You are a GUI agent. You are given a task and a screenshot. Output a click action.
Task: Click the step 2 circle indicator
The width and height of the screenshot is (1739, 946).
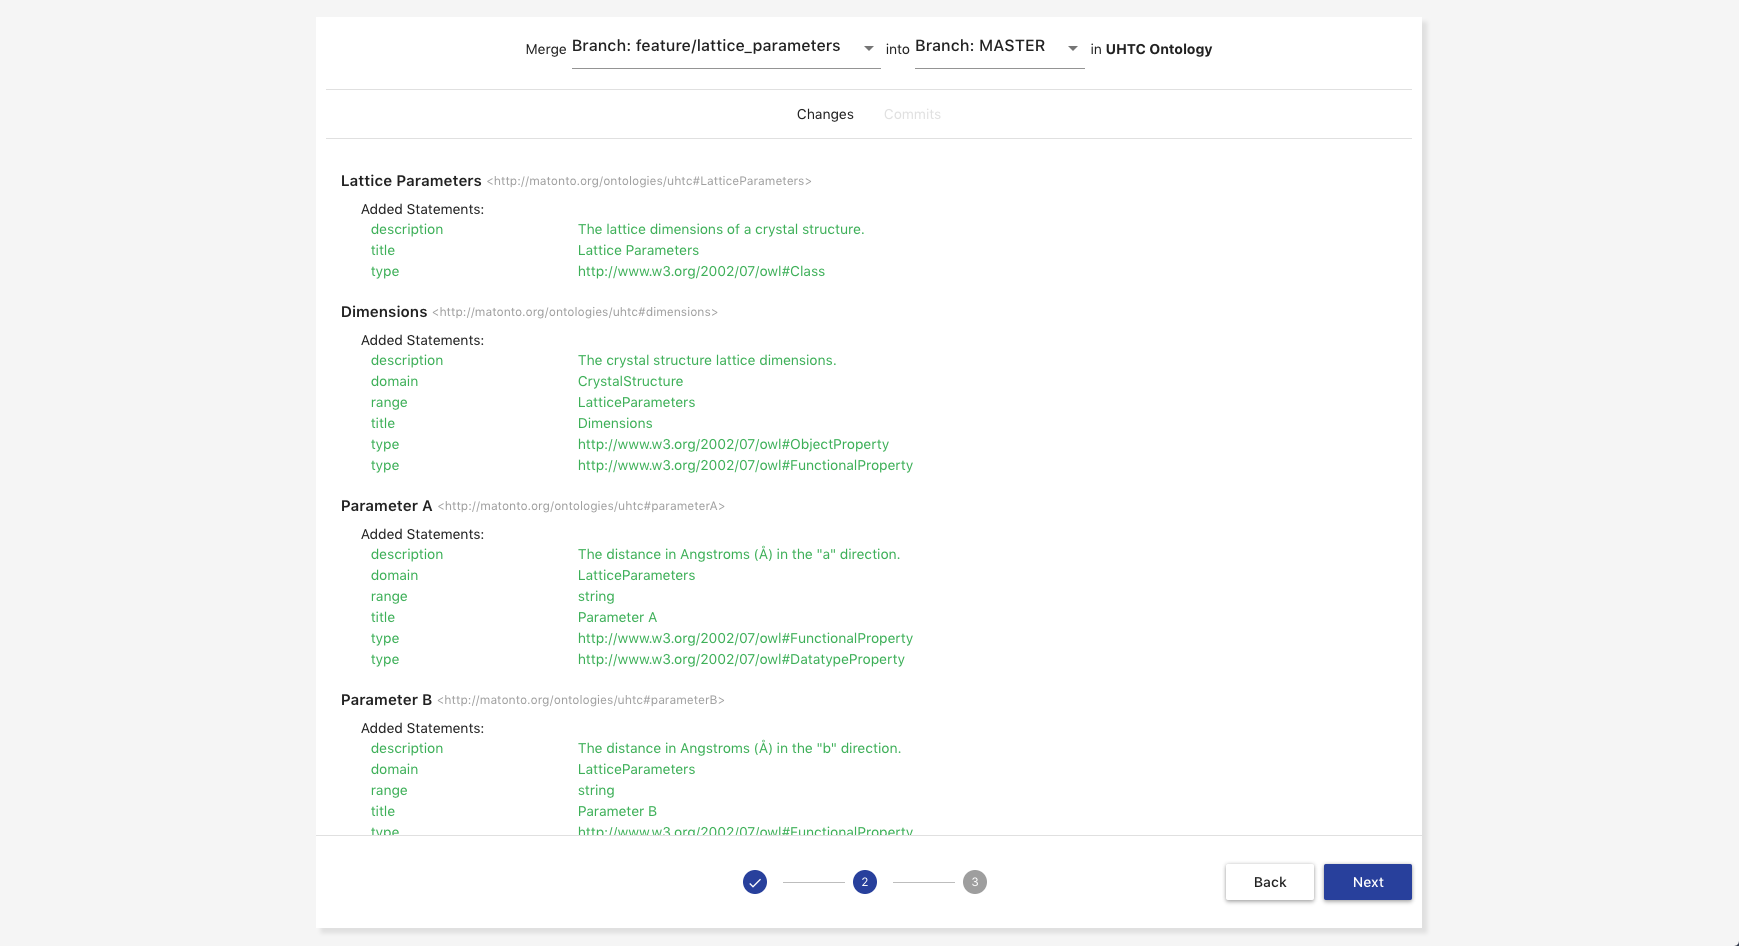[865, 882]
